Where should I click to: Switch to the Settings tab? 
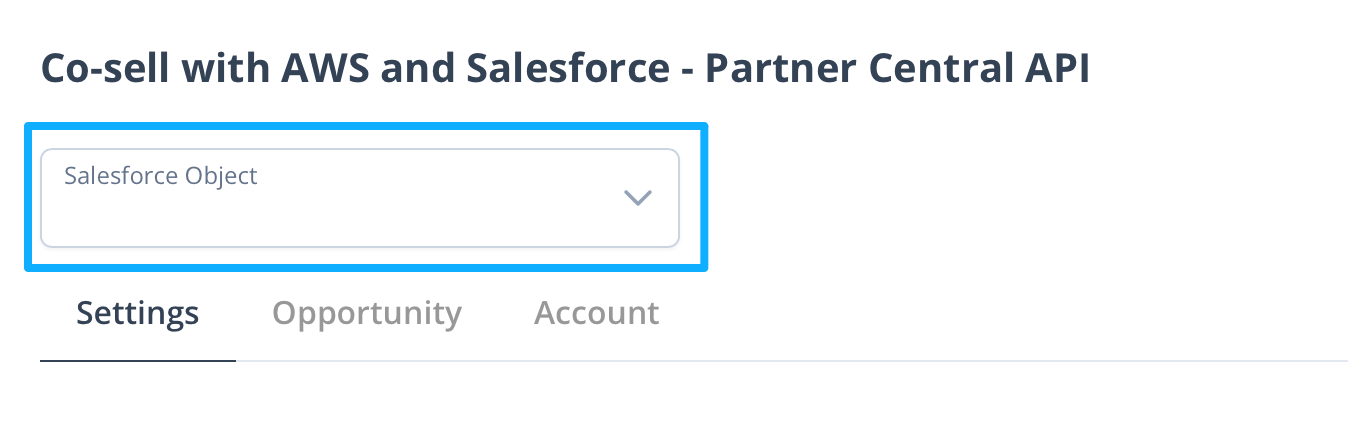(x=138, y=313)
